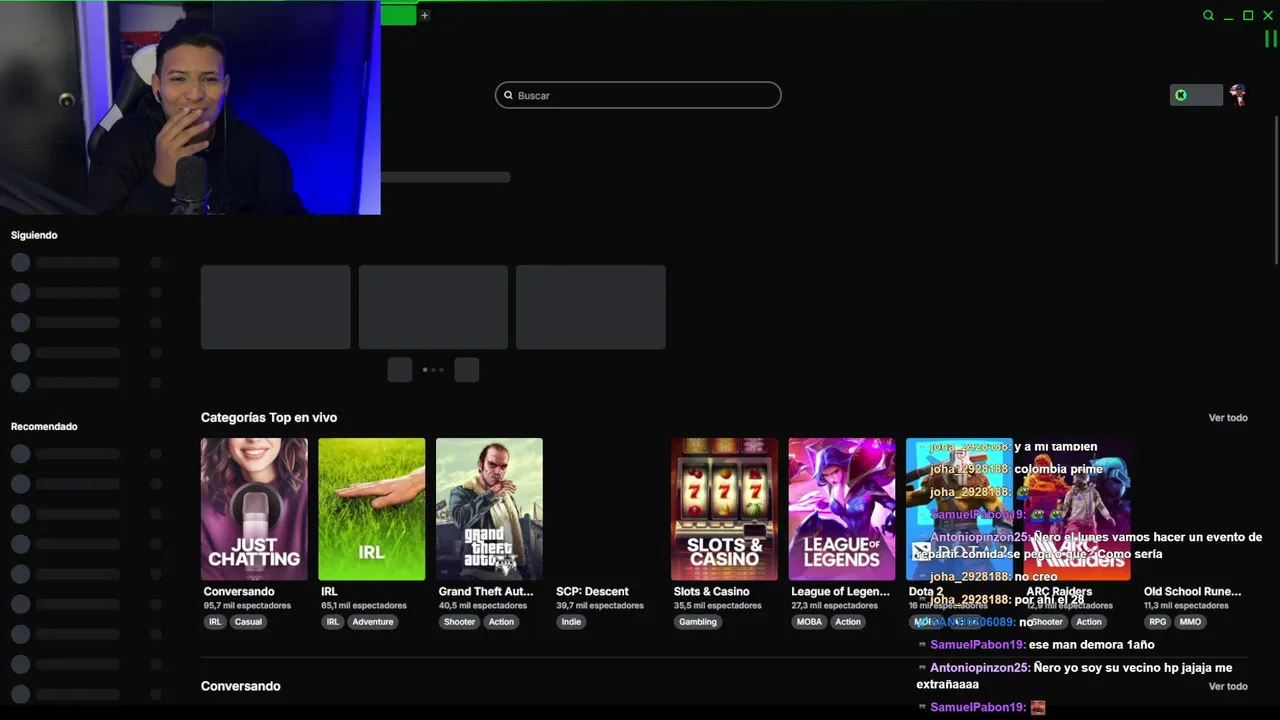Select the Indie tag
1280x720 pixels.
coord(571,622)
